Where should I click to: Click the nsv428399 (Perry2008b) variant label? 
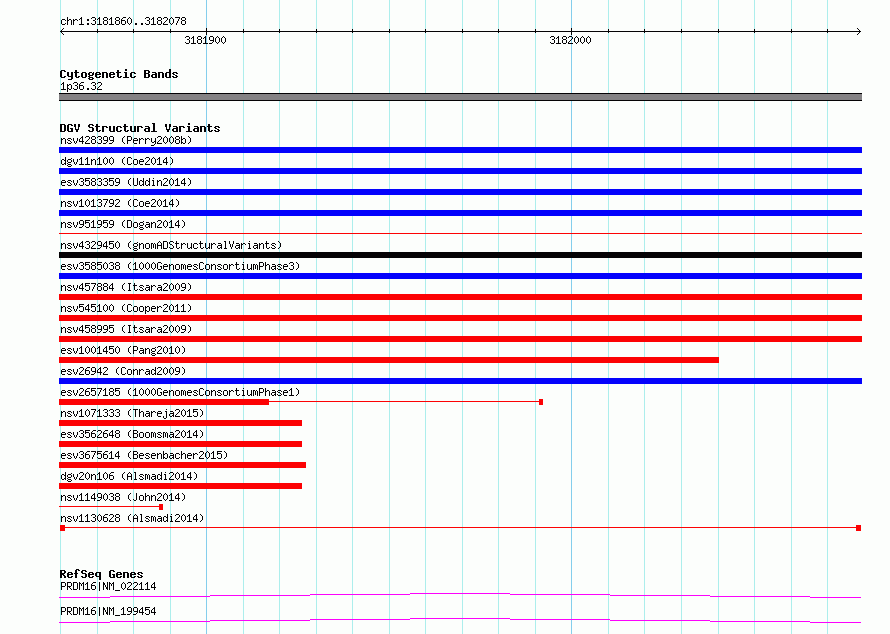click(x=126, y=140)
